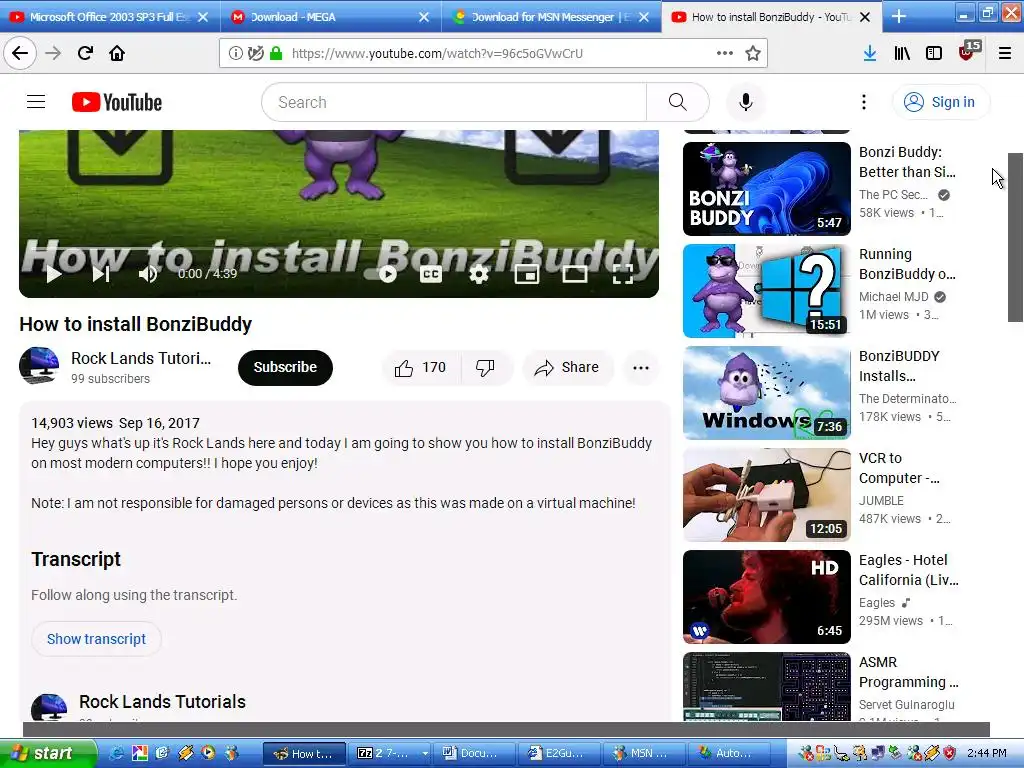This screenshot has width=1024, height=768.
Task: Subscribe to Rock Lands Tutorials
Action: (x=285, y=367)
